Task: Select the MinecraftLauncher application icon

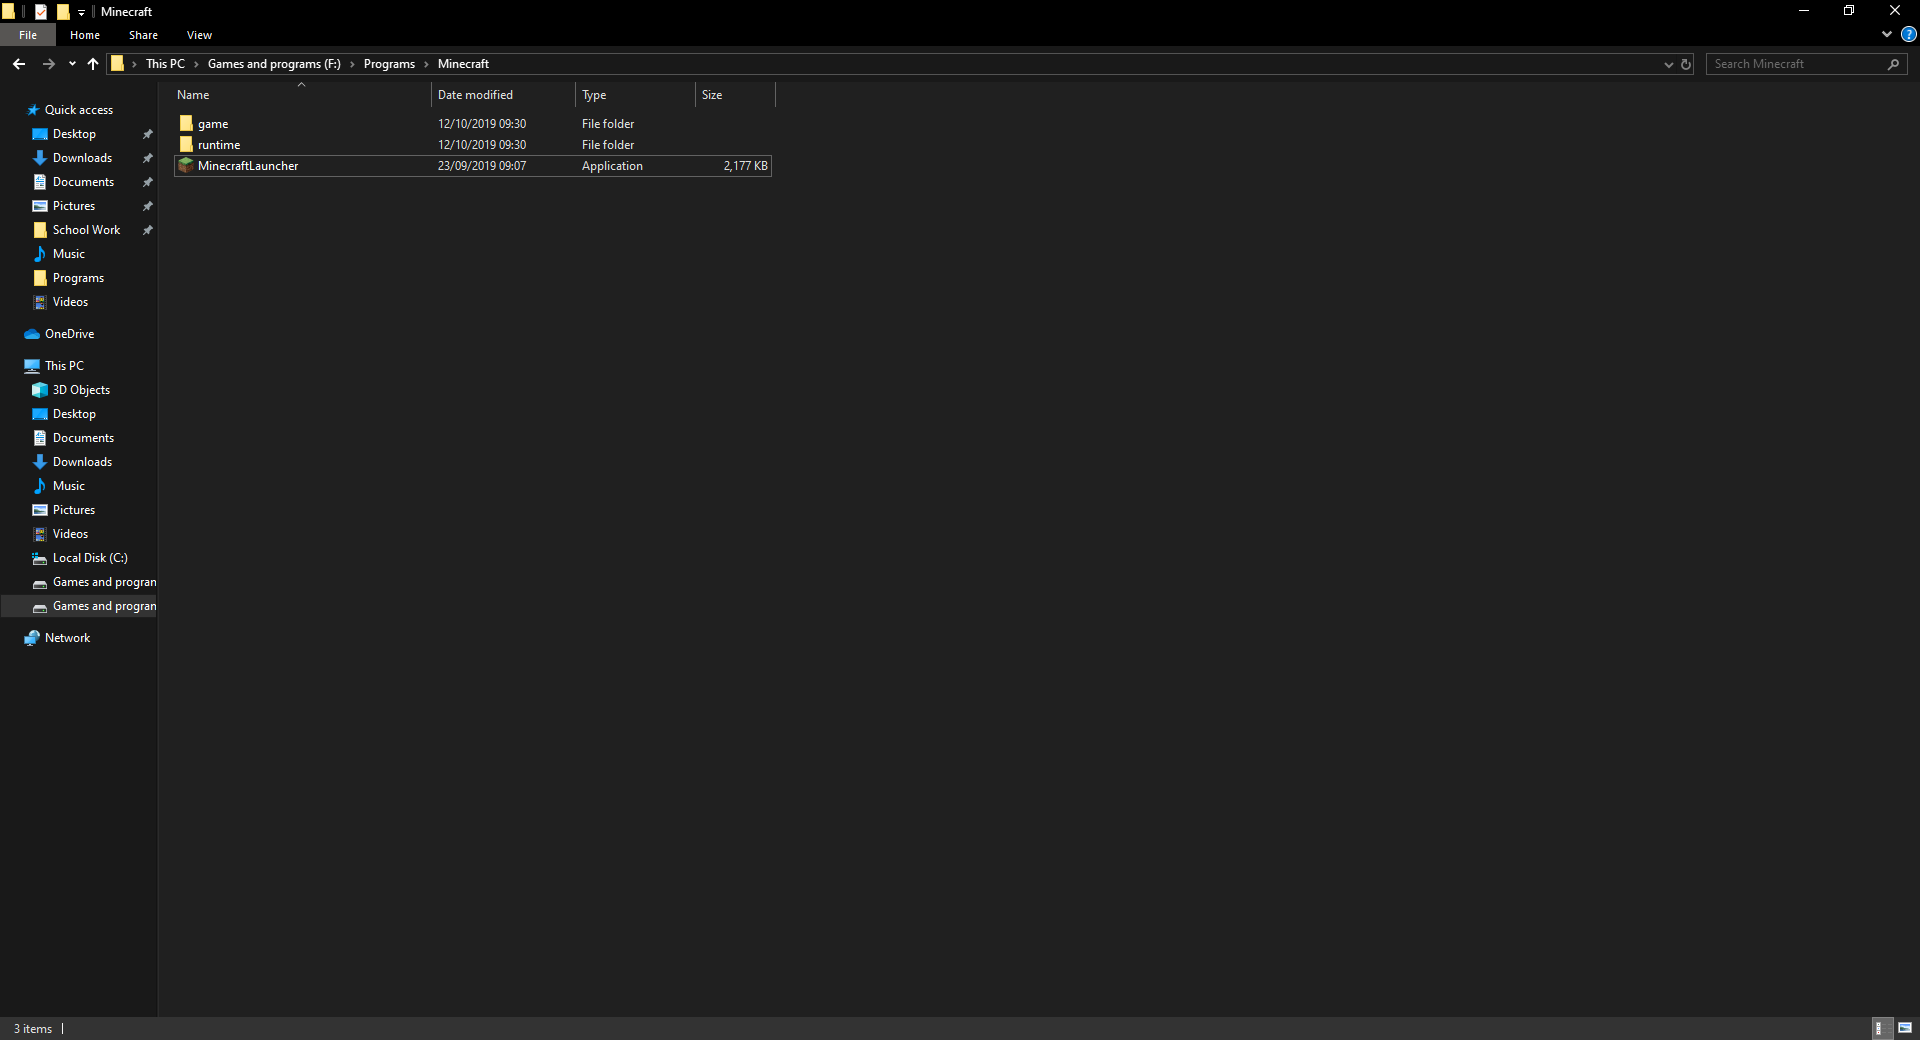Action: 186,165
